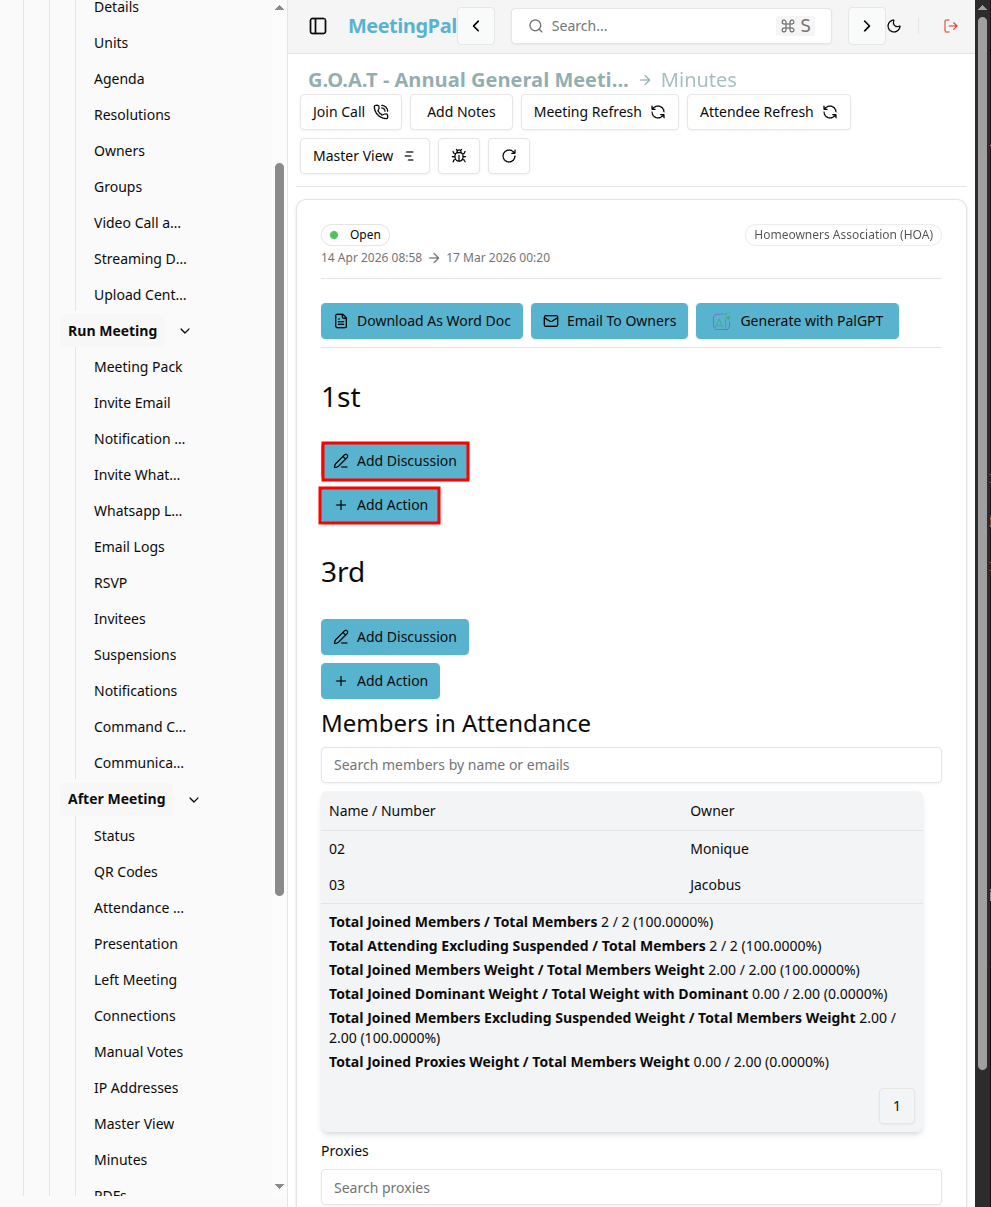This screenshot has height=1207, width=991.
Task: Add Discussion under 1st
Action: (395, 461)
